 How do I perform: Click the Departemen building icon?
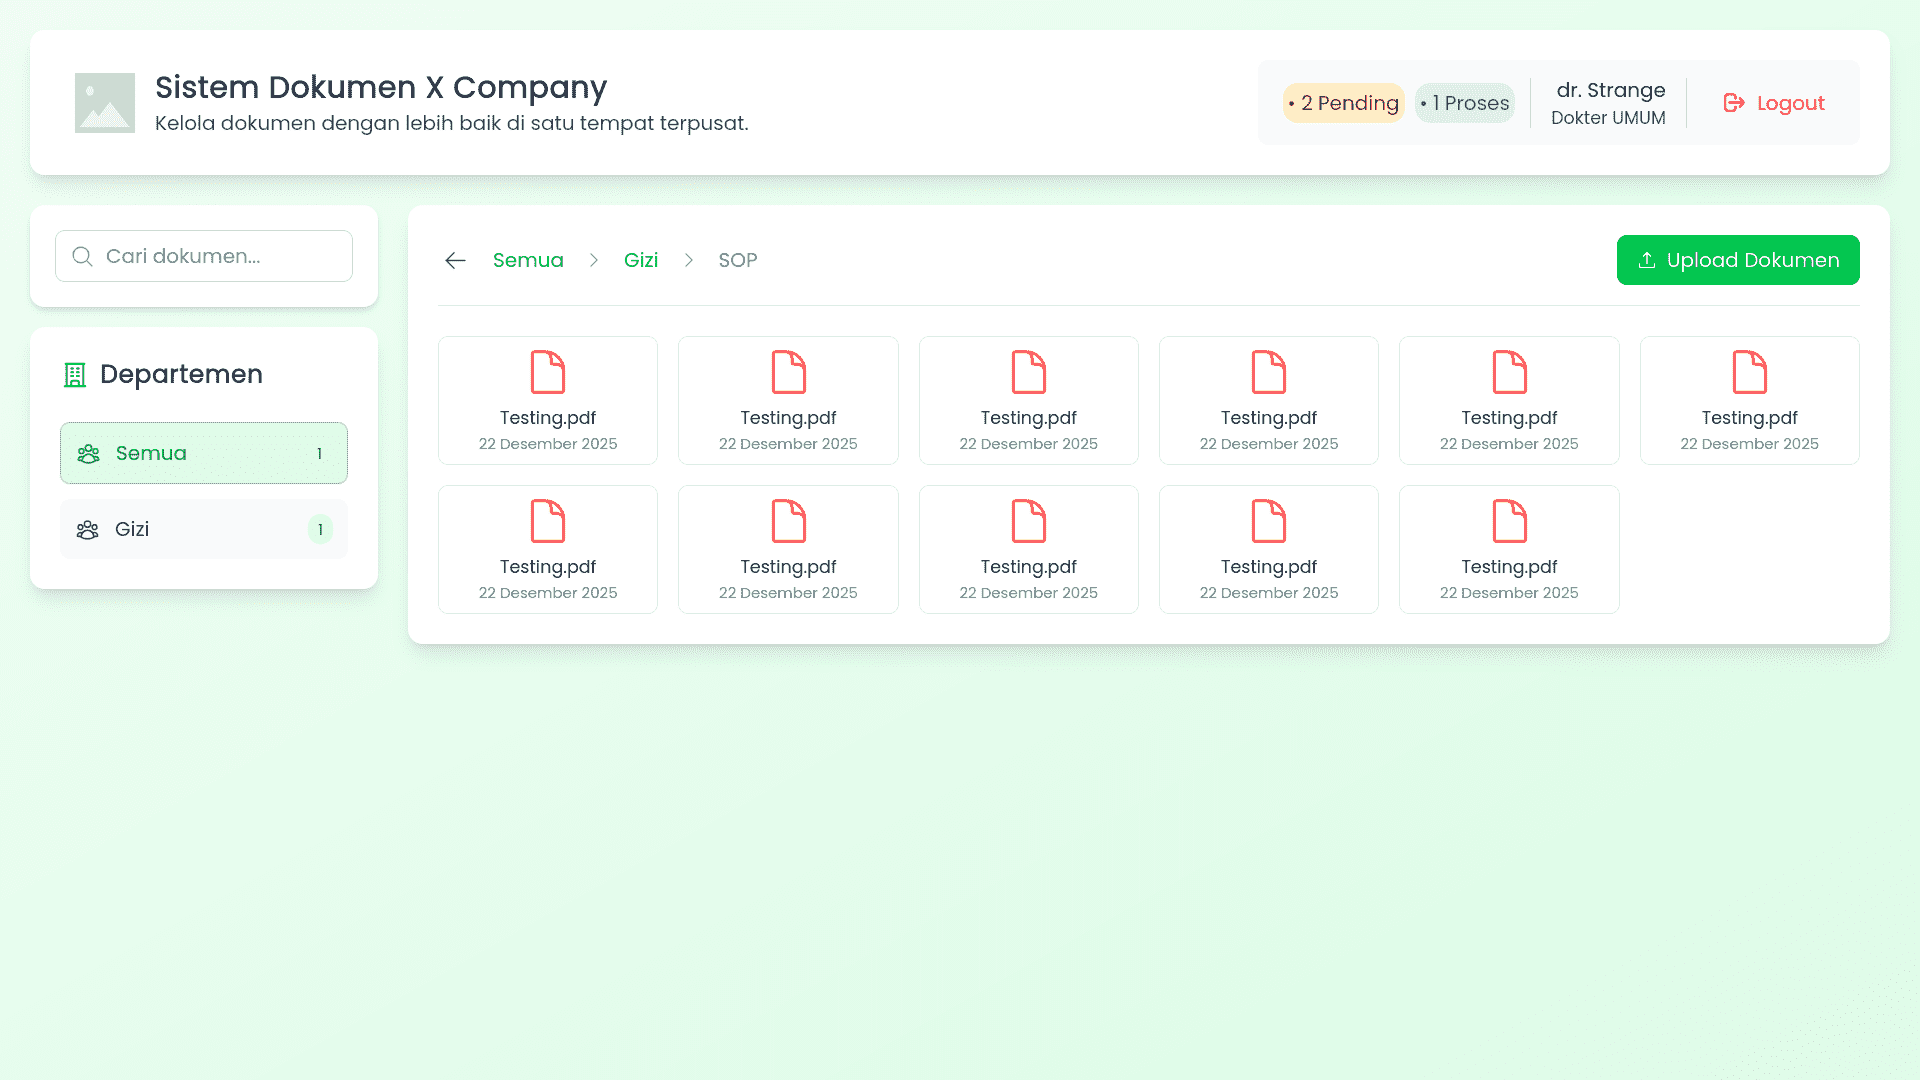(75, 375)
